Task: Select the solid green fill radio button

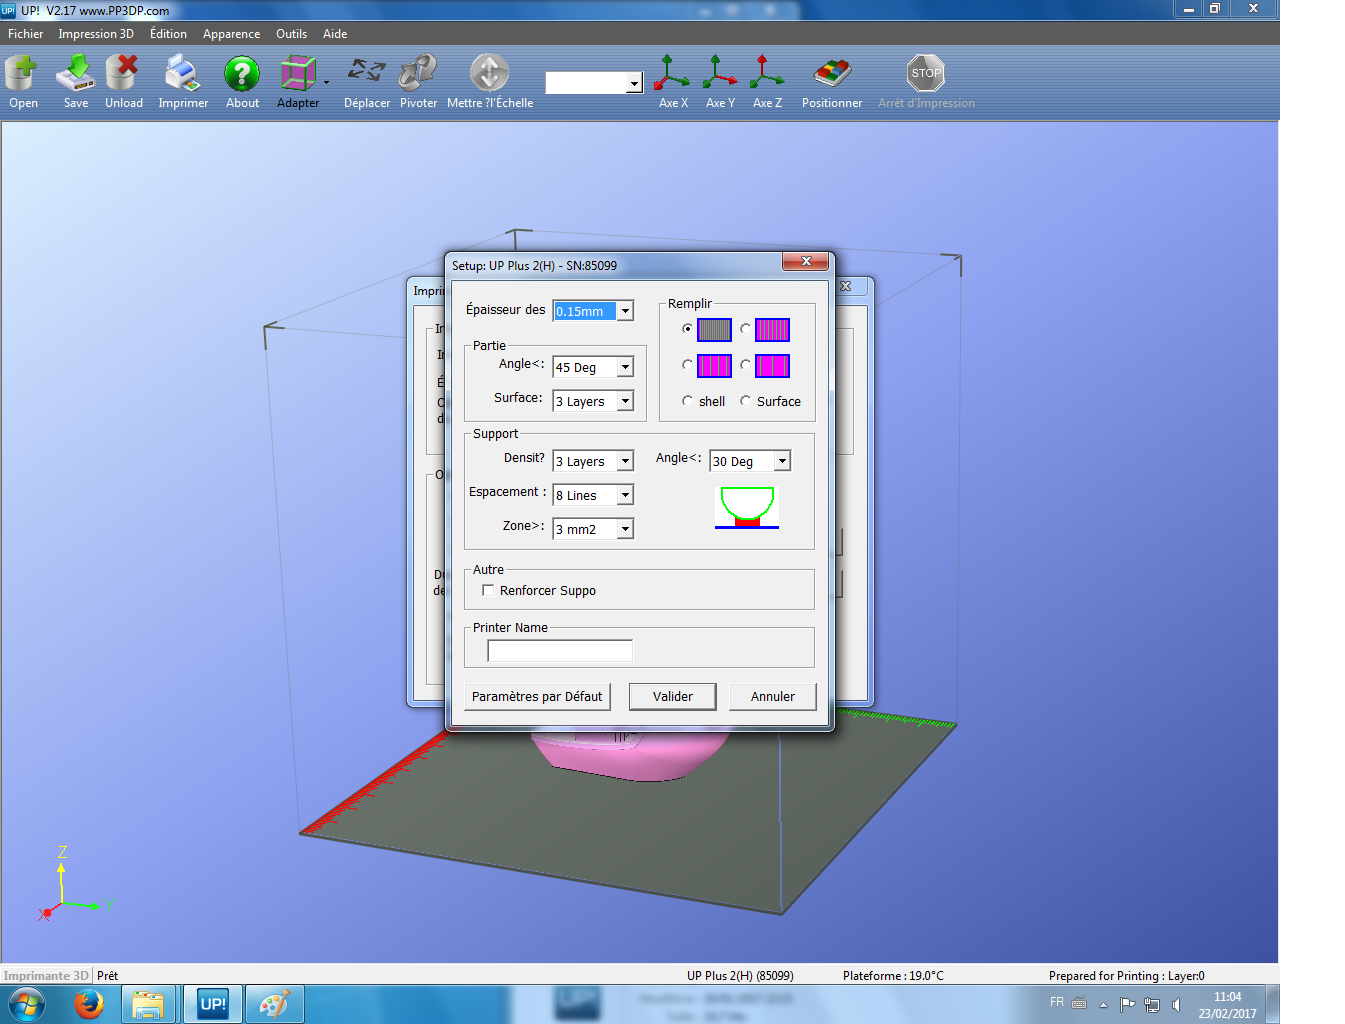Action: 687,328
